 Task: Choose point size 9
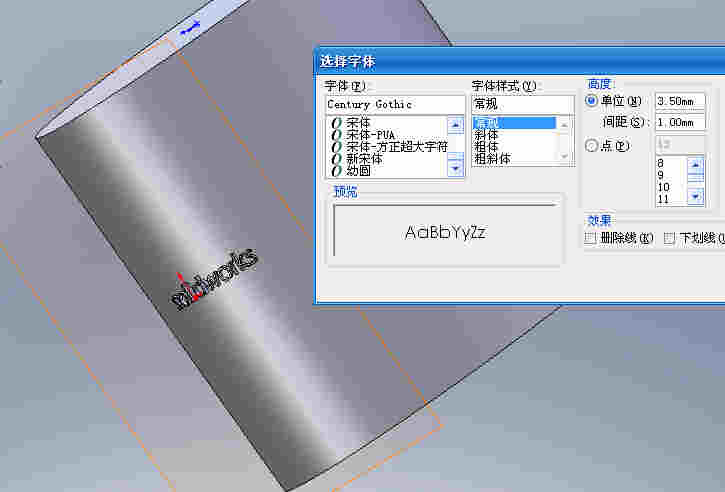pos(661,175)
